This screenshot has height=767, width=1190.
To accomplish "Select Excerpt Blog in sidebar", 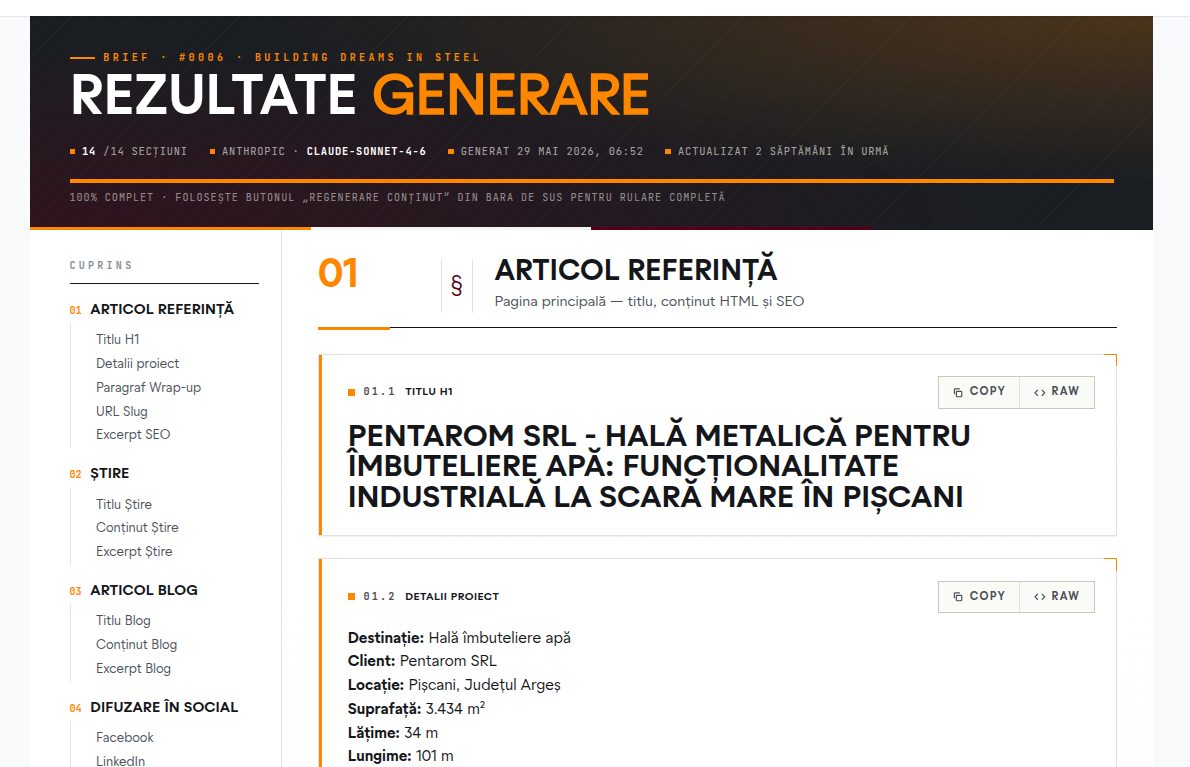I will coord(134,669).
